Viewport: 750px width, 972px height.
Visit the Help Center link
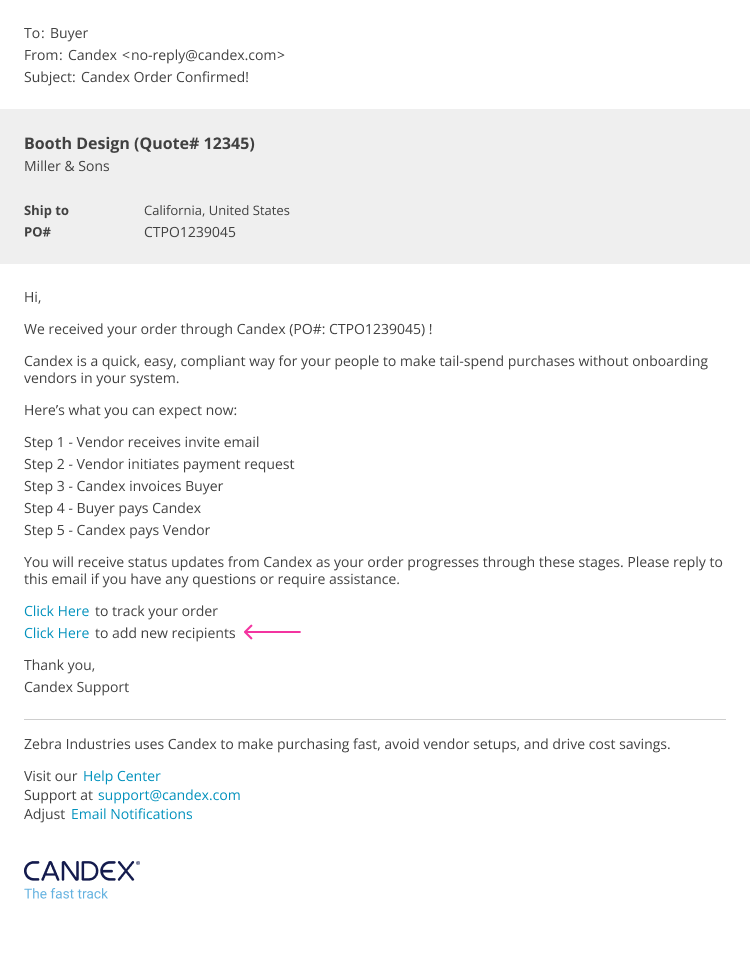pos(121,776)
